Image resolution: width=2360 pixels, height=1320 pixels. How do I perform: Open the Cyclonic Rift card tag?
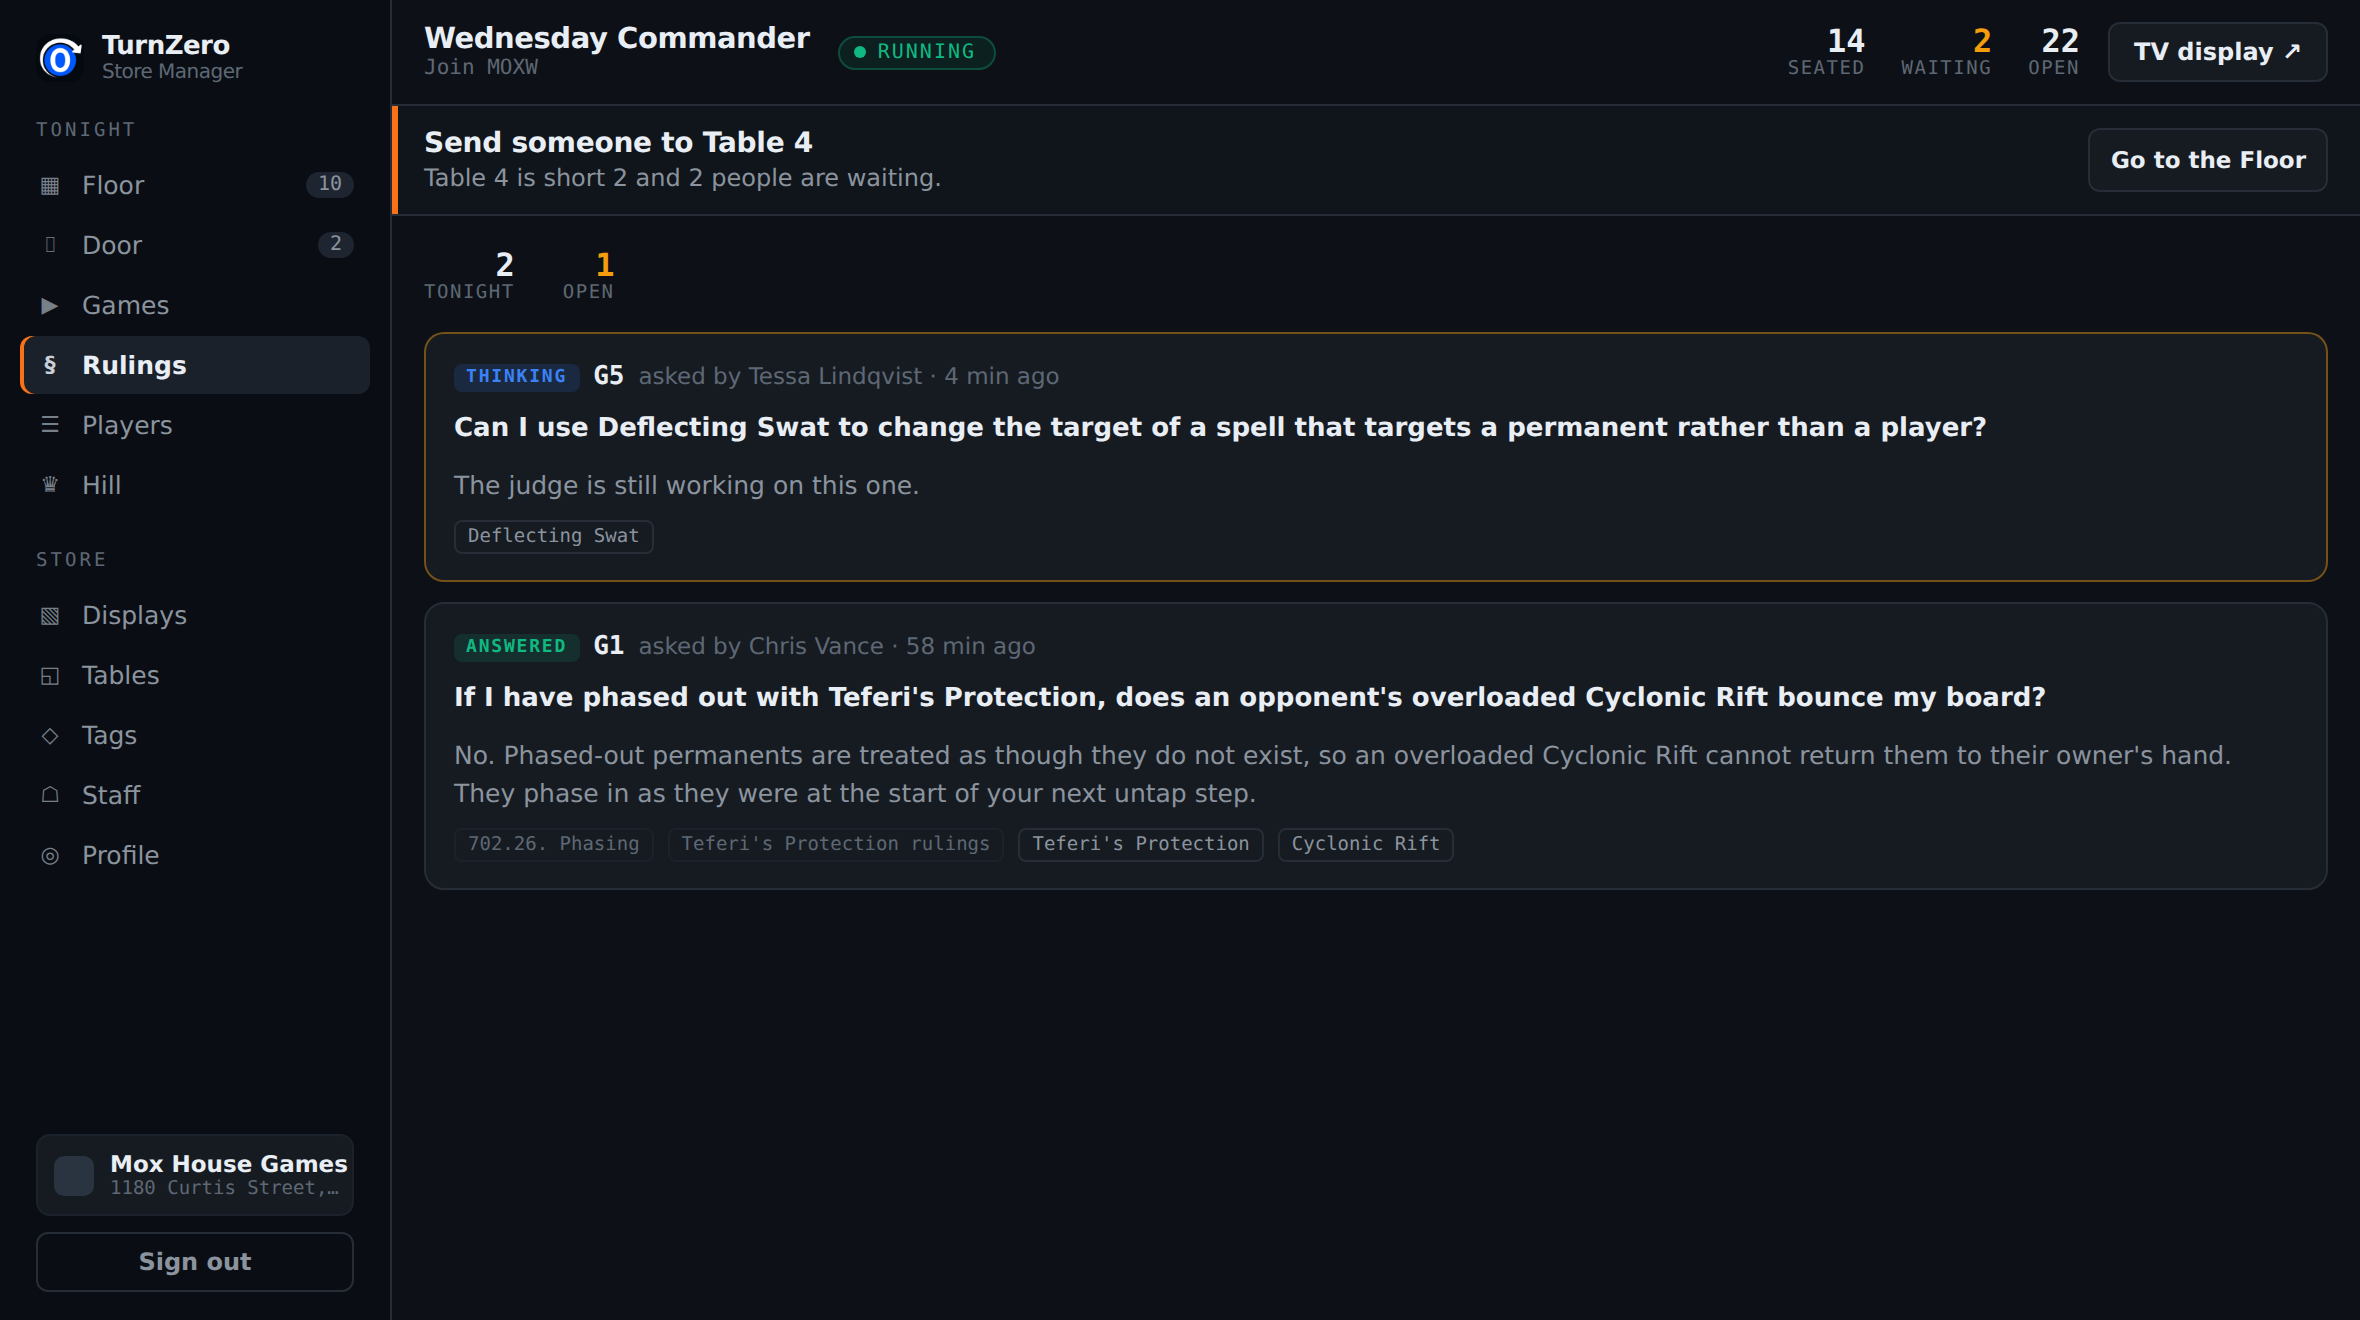(x=1365, y=844)
